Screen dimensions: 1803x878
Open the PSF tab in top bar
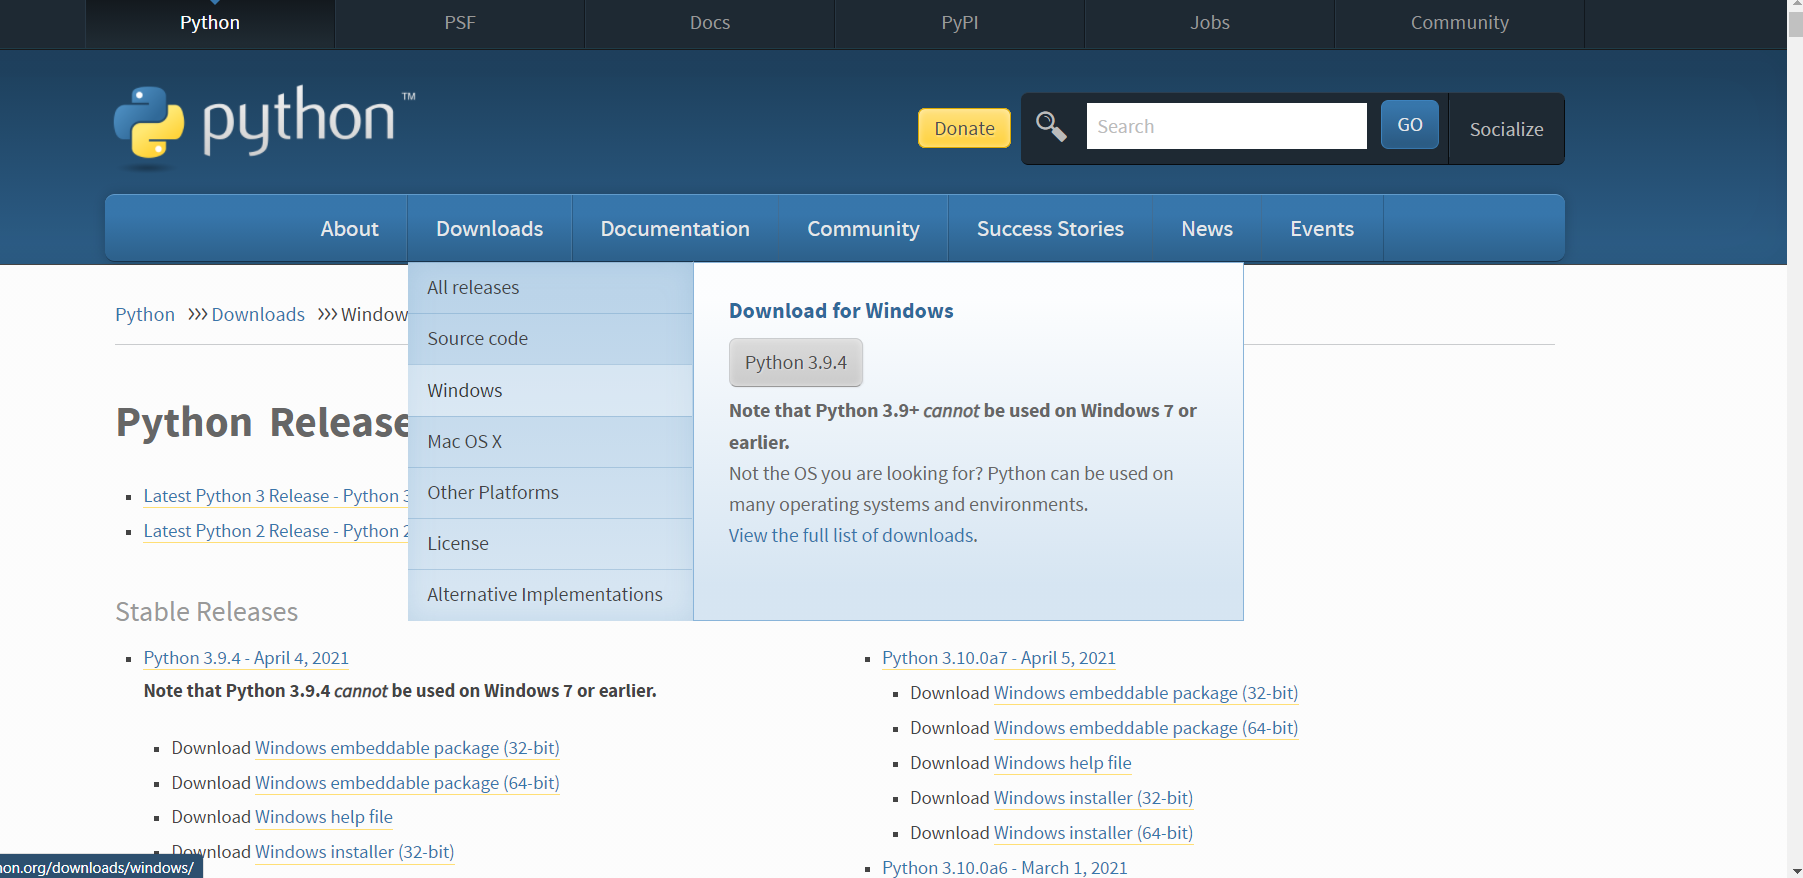(x=460, y=23)
